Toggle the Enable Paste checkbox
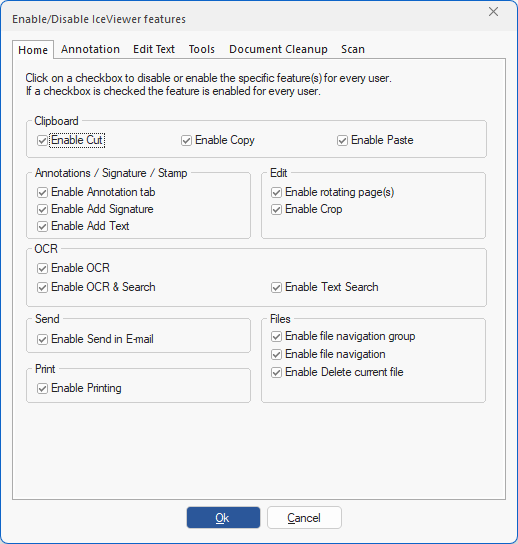The image size is (518, 544). tap(342, 141)
